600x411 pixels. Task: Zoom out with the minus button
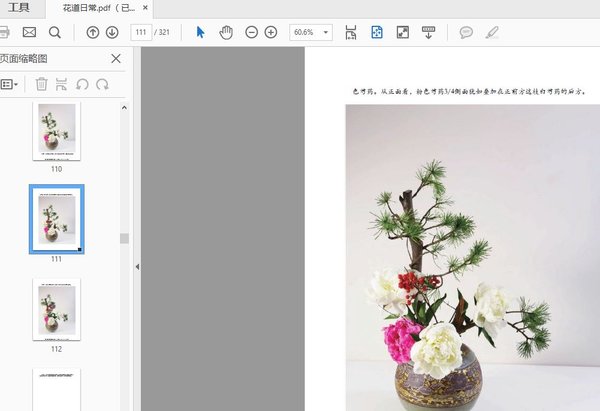click(x=251, y=33)
